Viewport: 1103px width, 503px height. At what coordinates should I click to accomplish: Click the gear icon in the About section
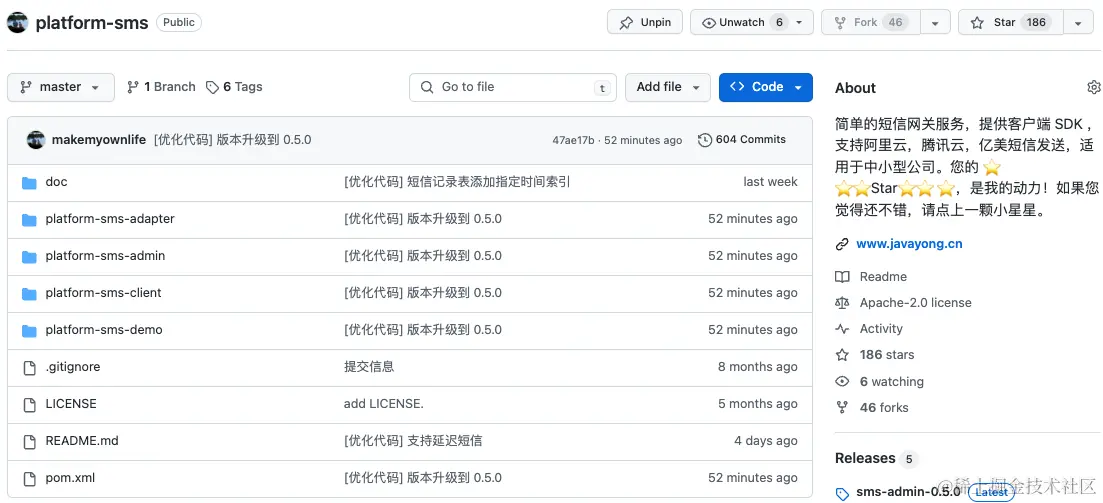click(x=1093, y=87)
